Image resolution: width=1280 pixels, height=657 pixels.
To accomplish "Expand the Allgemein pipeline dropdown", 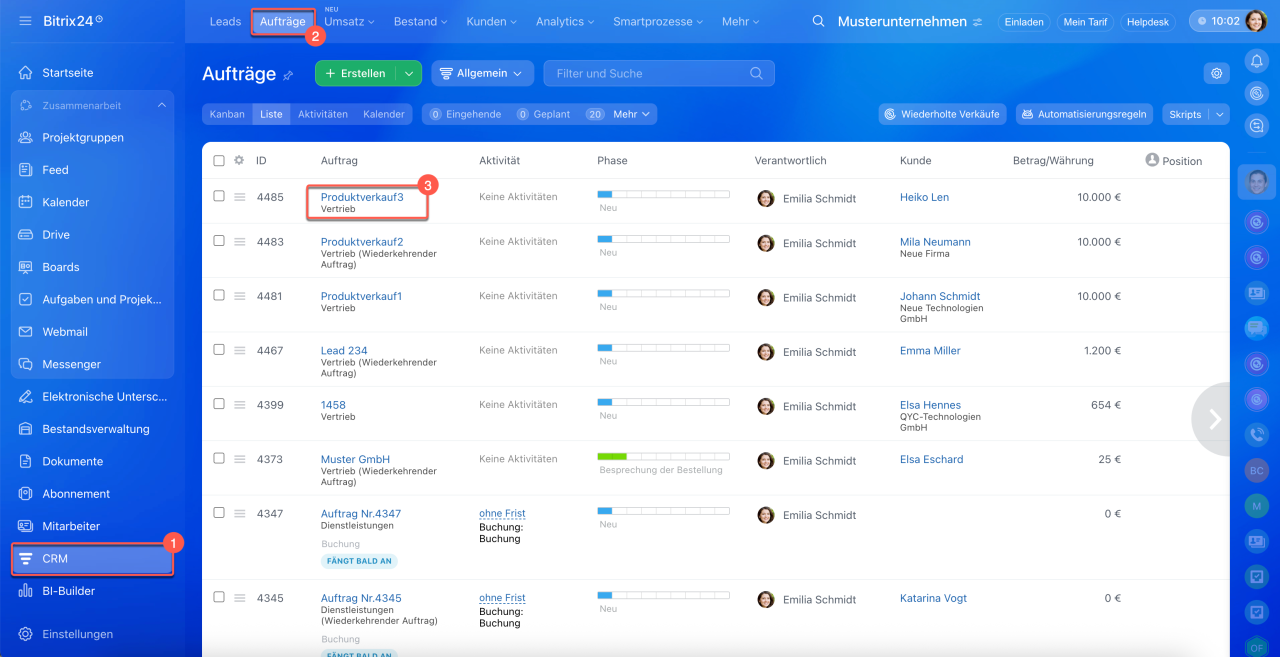I will pos(482,73).
